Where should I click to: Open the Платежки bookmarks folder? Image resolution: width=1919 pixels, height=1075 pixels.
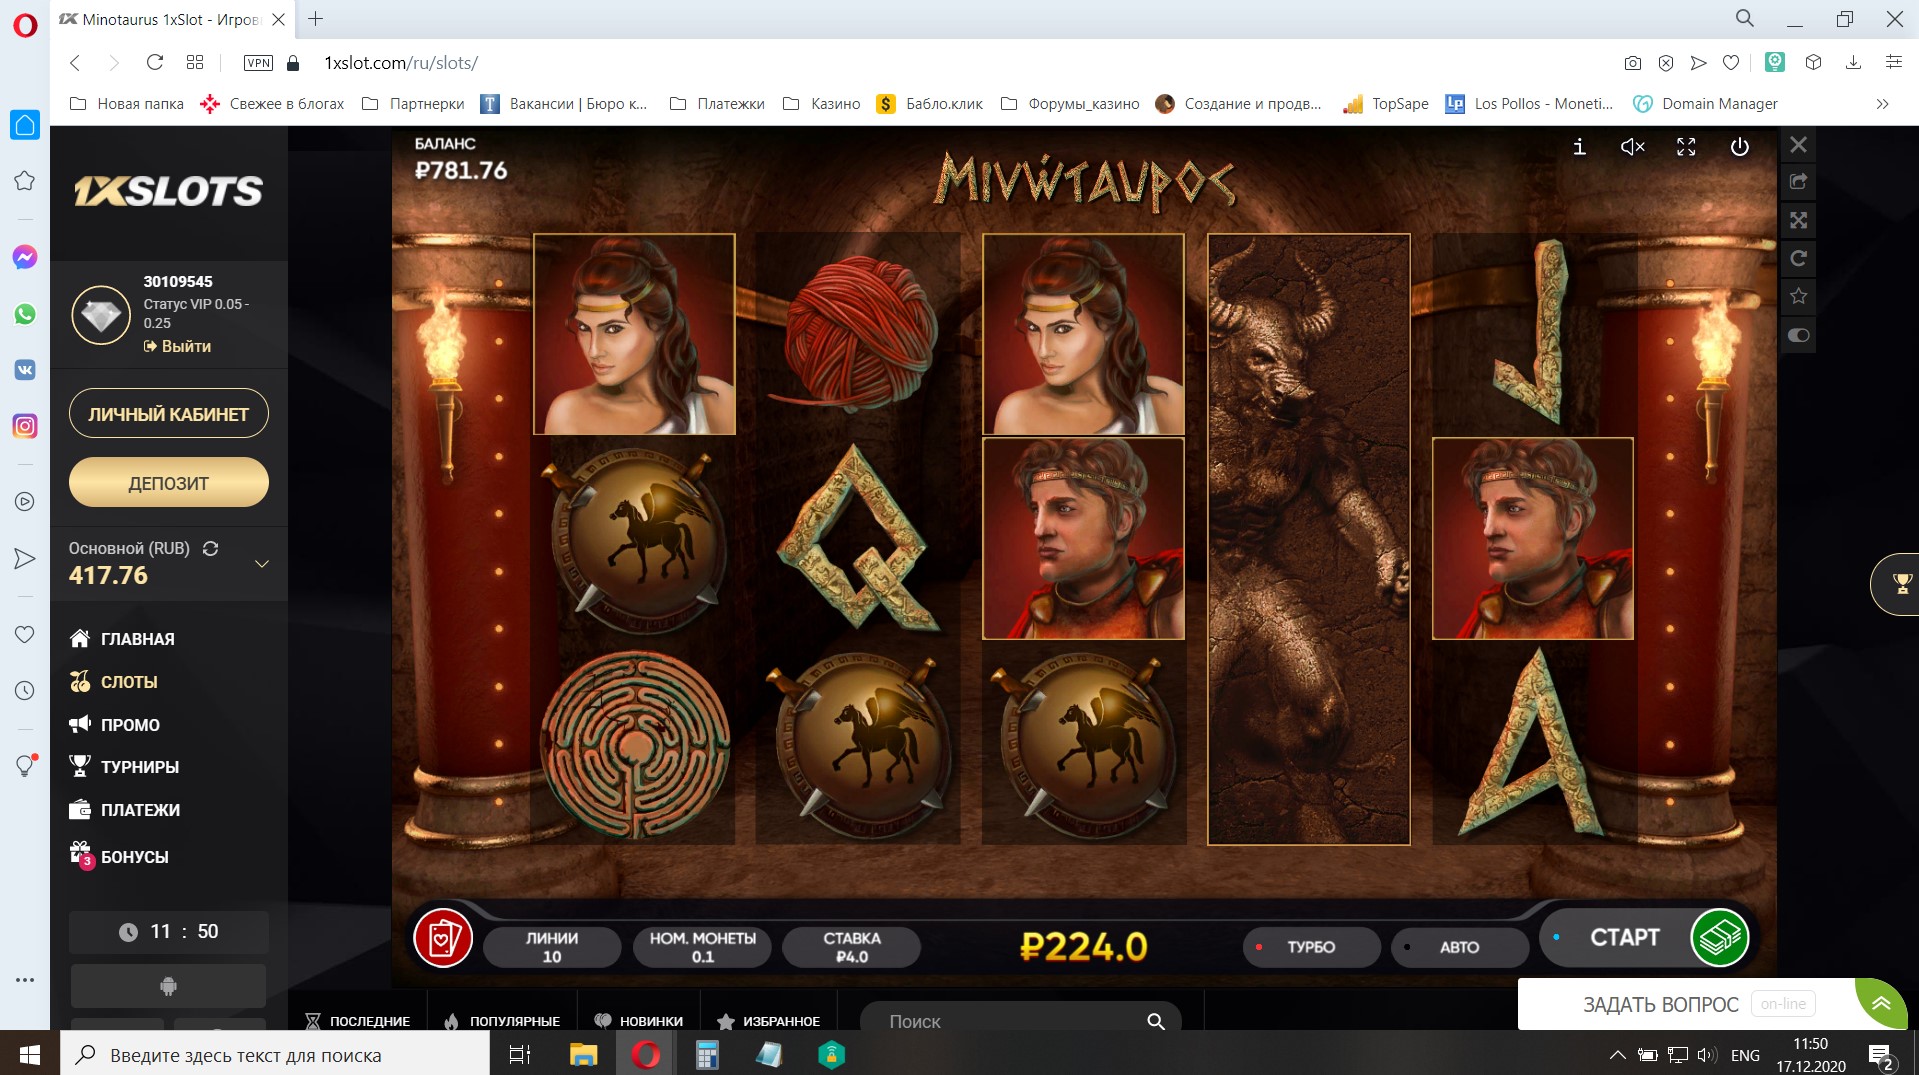[x=717, y=104]
